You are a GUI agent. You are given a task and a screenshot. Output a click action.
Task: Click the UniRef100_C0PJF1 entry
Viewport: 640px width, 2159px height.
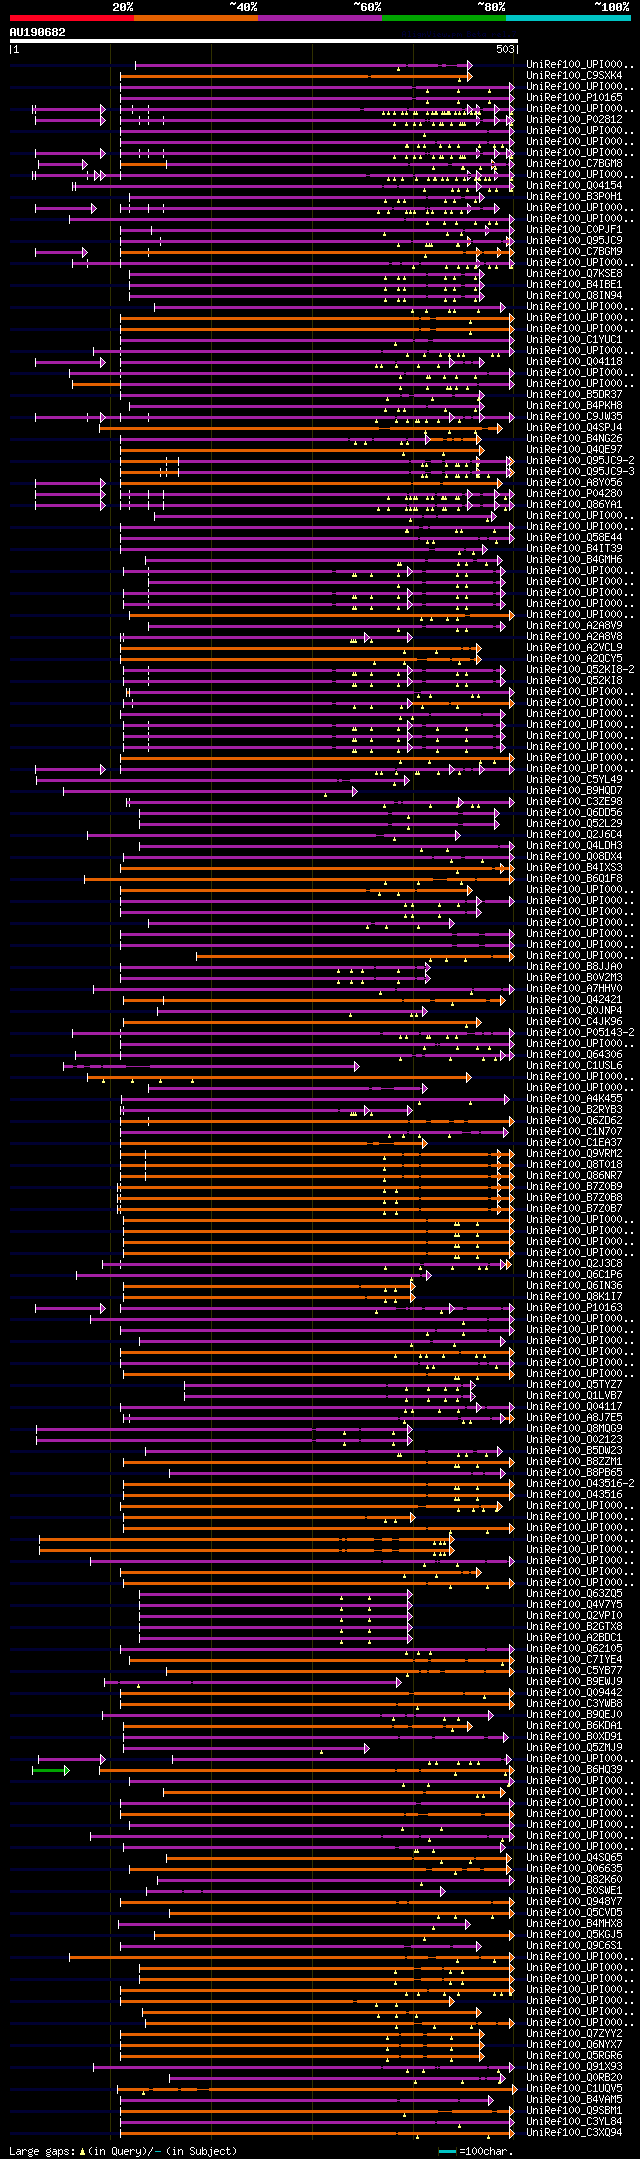click(574, 229)
